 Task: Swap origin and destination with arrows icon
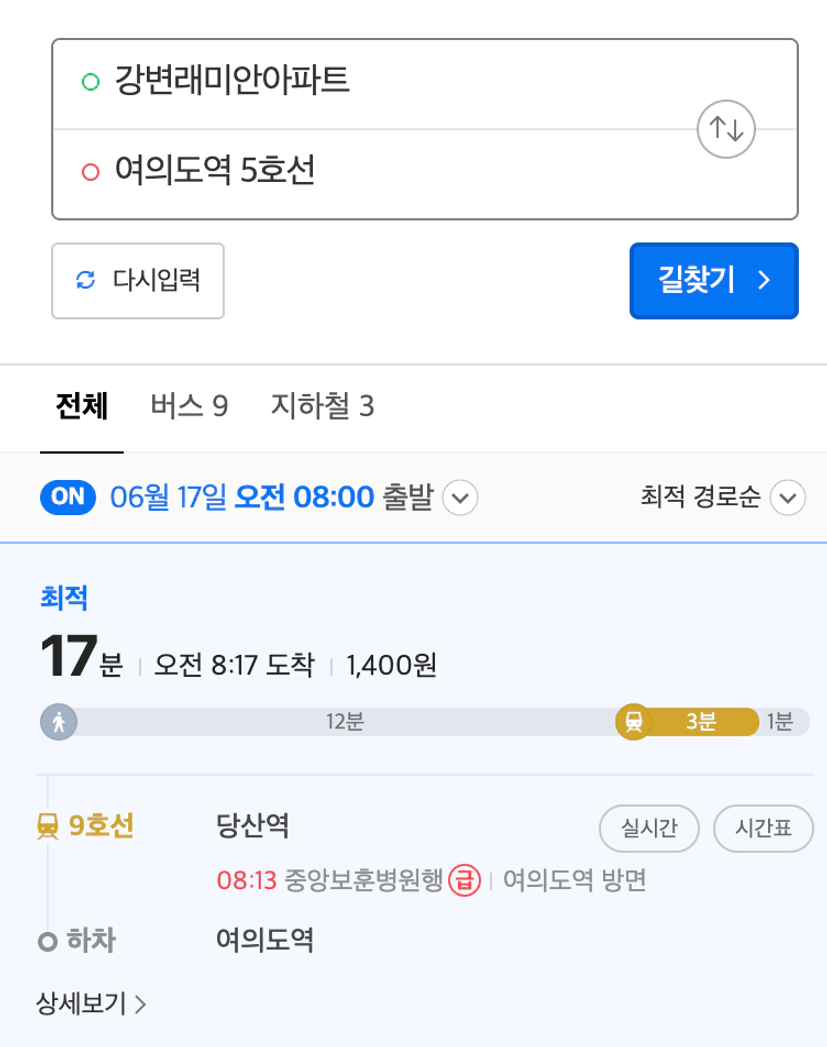point(726,129)
